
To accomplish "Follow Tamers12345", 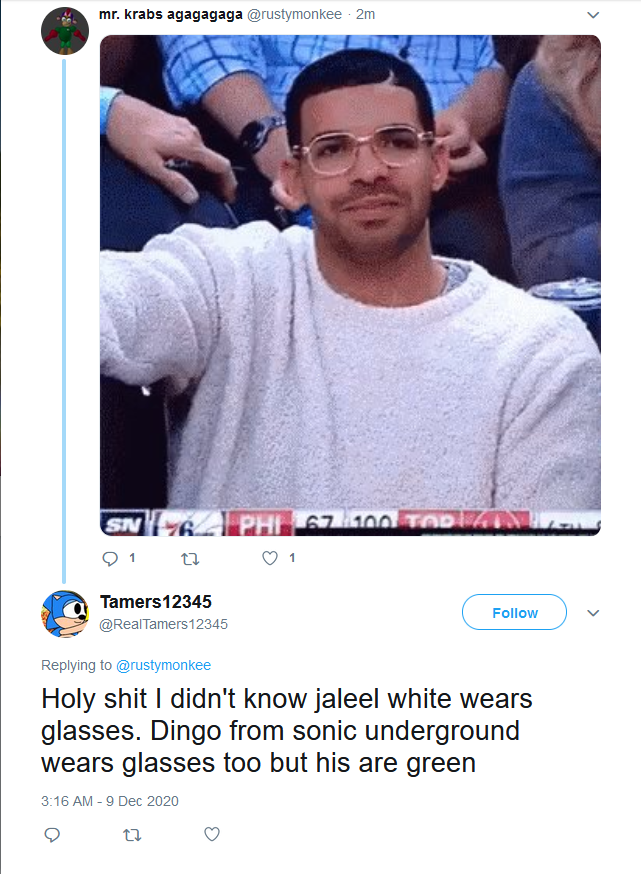I will tap(514, 613).
